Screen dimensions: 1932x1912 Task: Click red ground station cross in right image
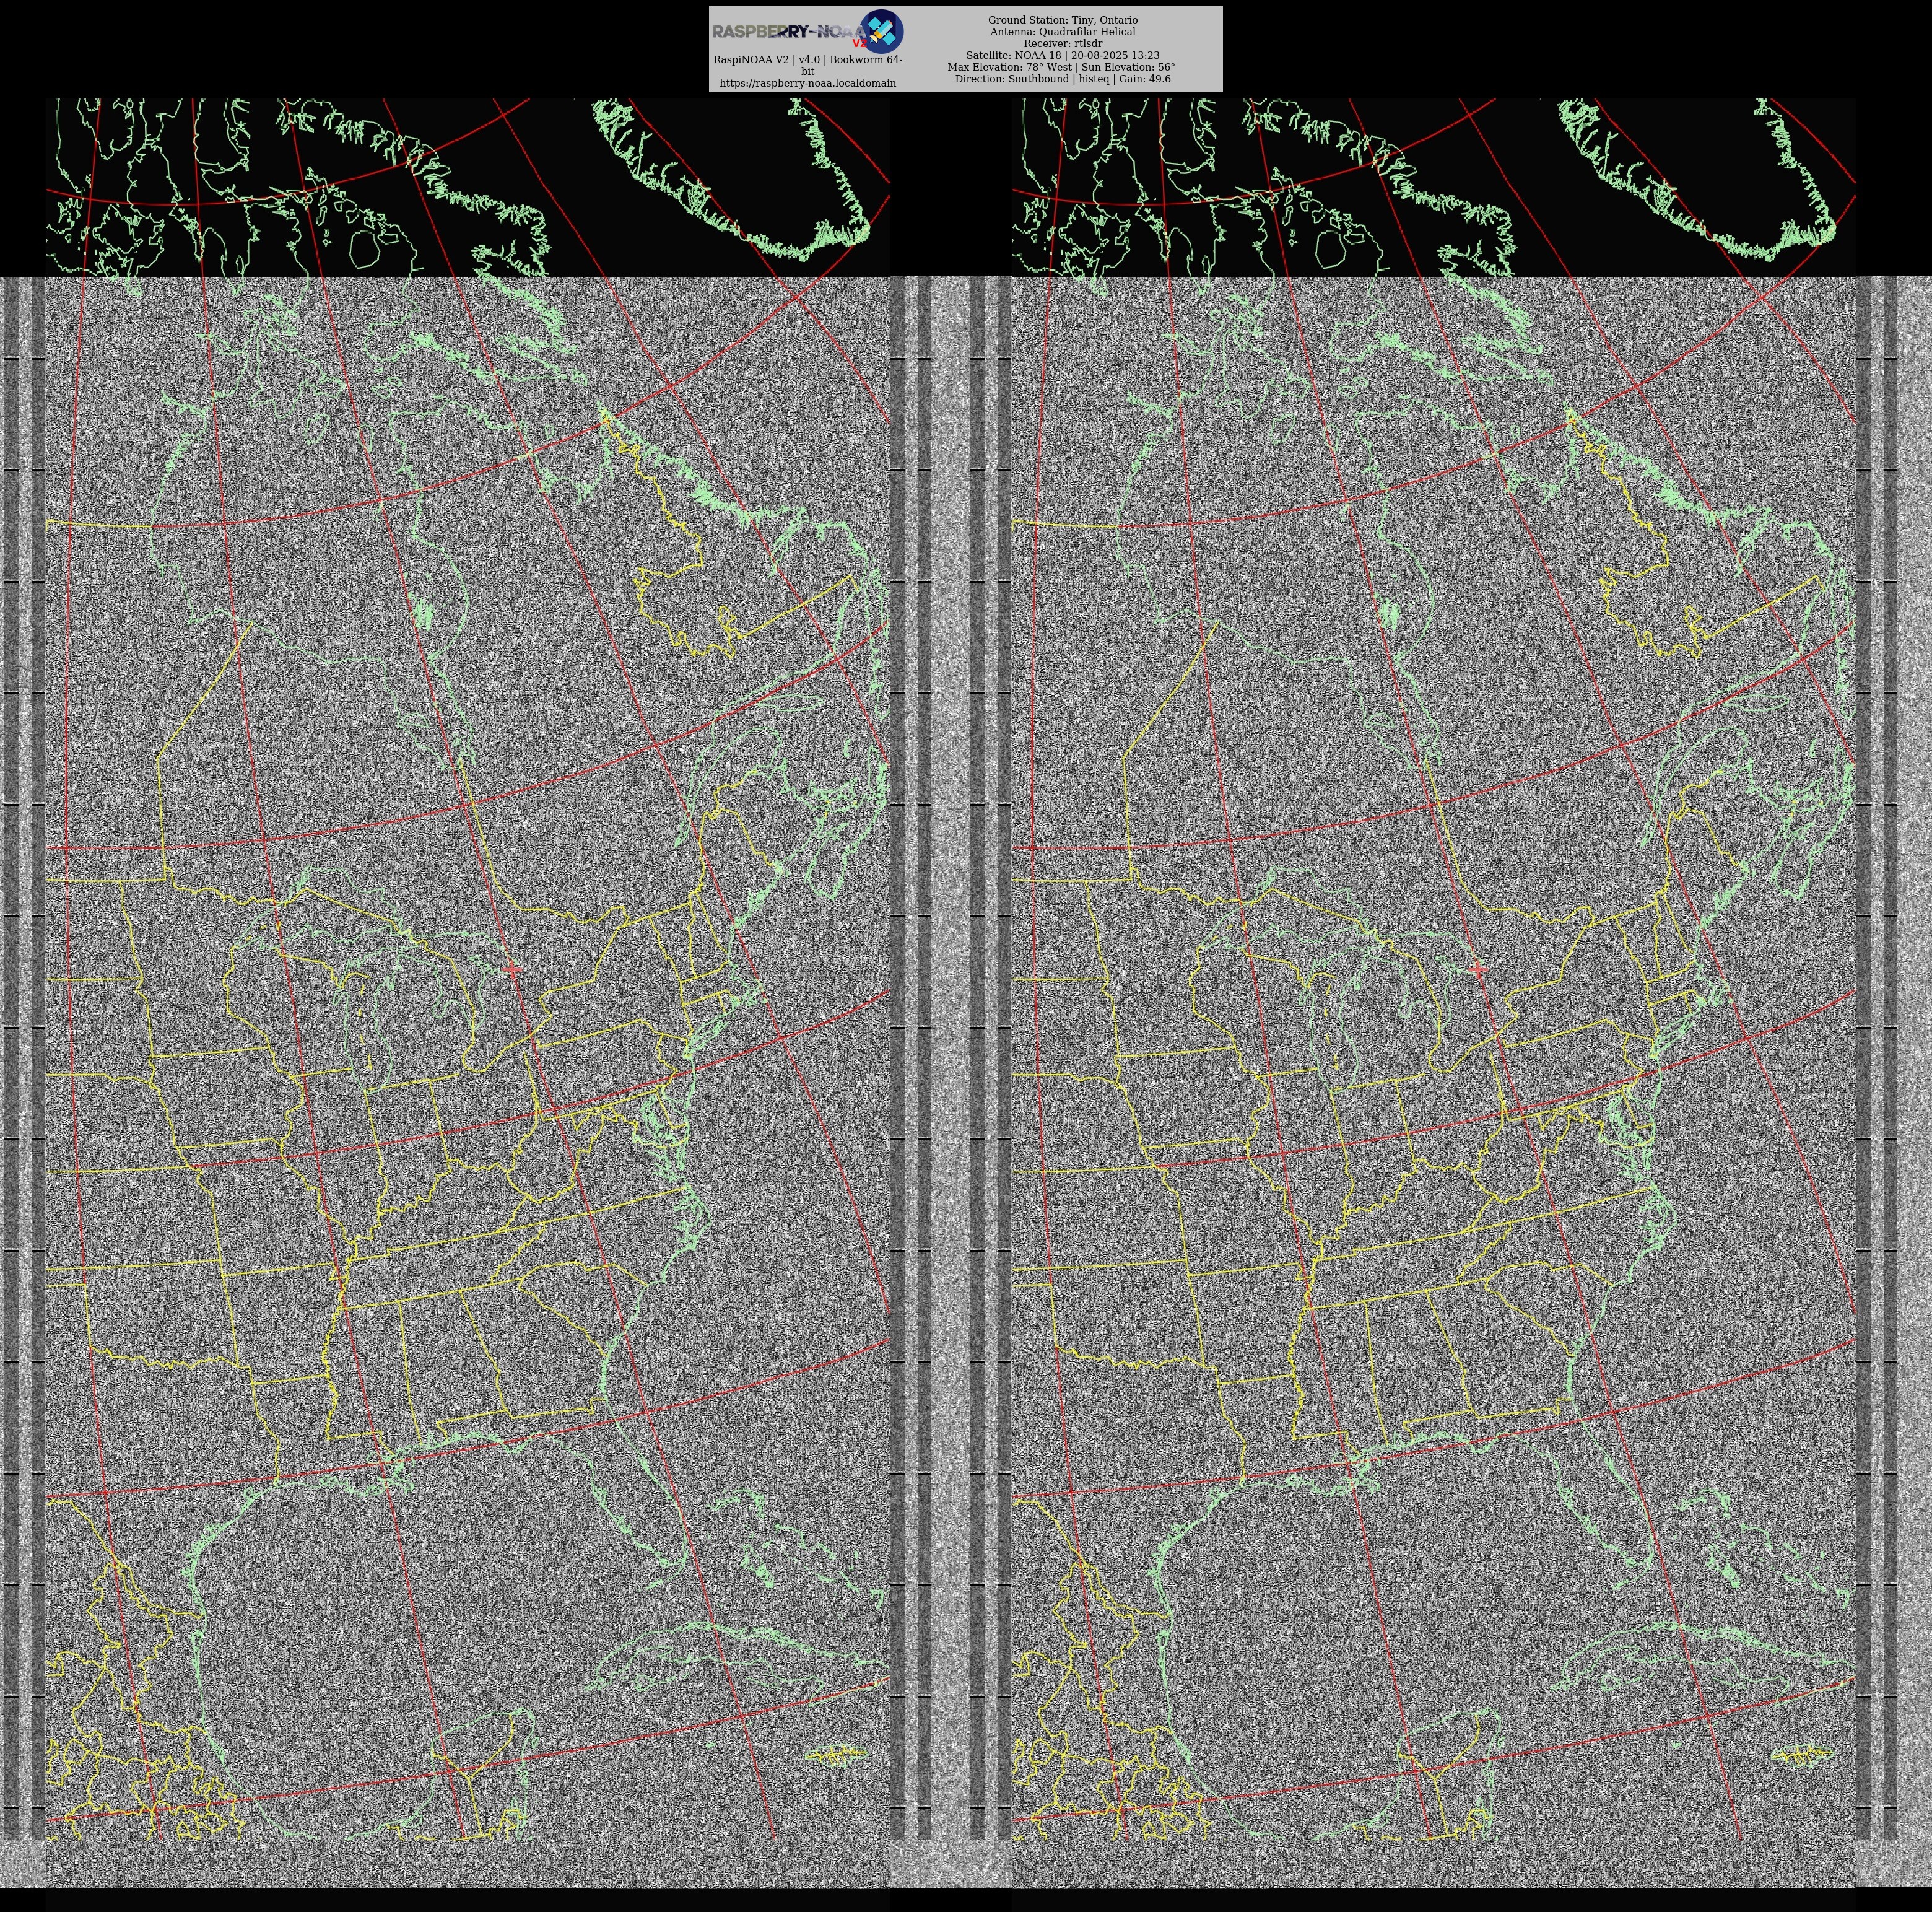pyautogui.click(x=1479, y=969)
